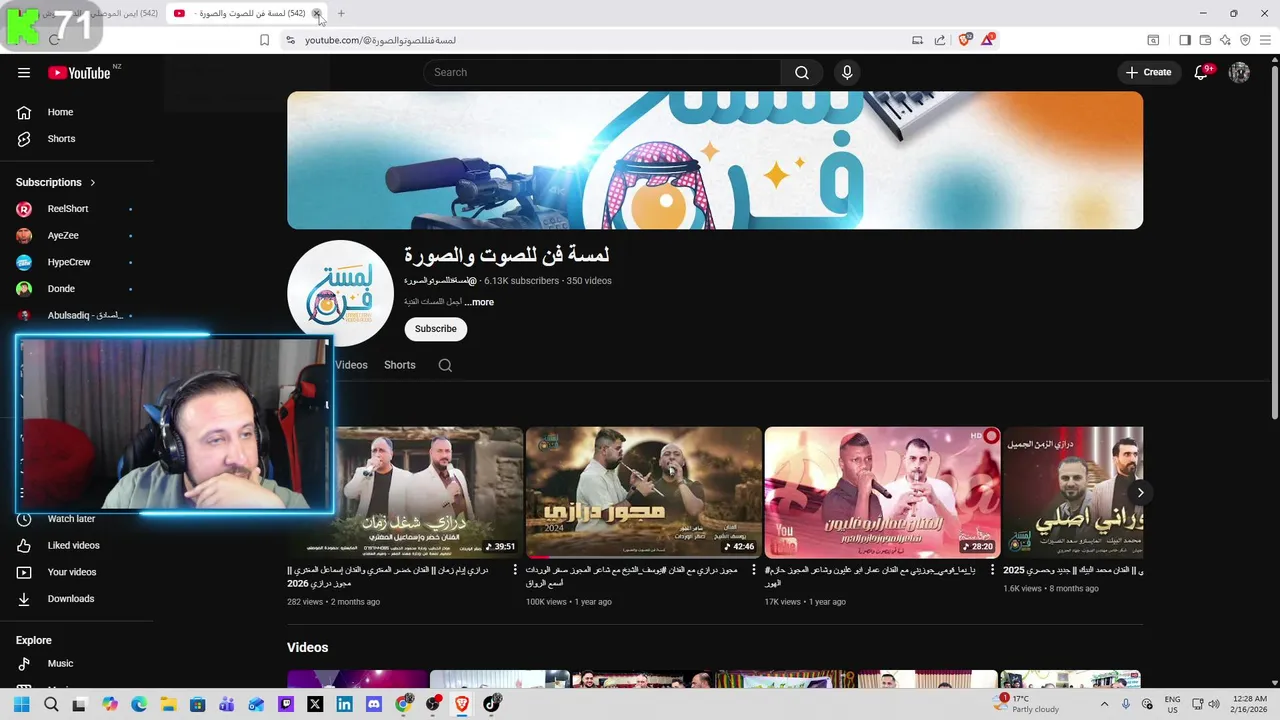Click the share page icon in address bar

pos(940,40)
